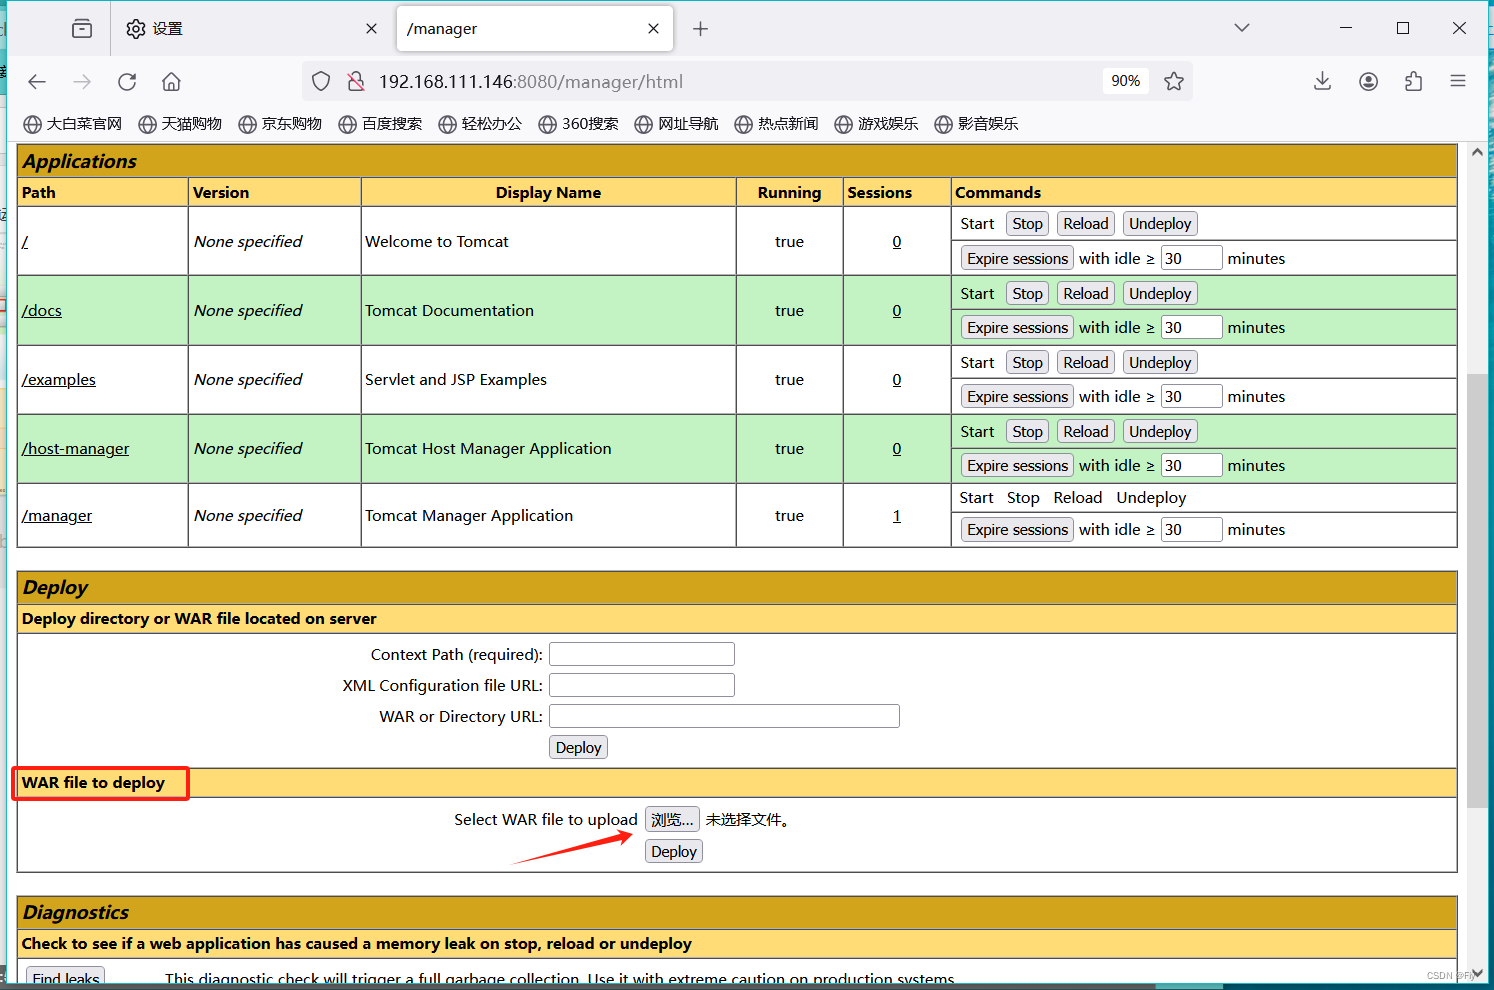
Task: Open the session count 1 link for /manager
Action: (897, 516)
